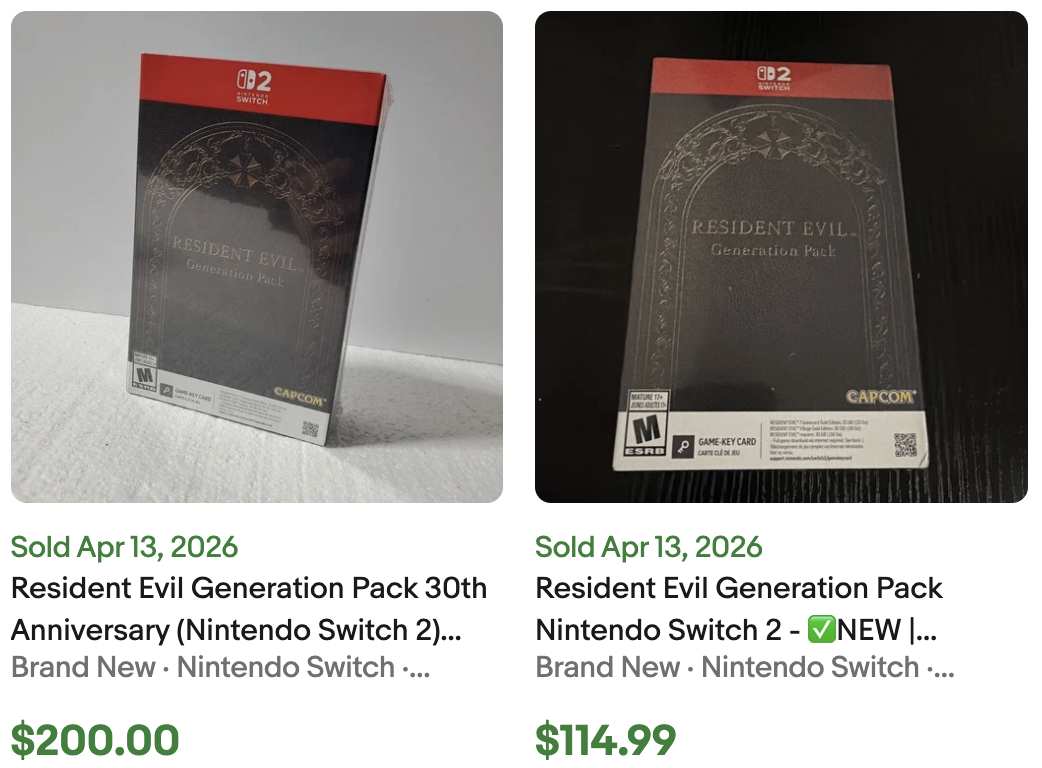Open the right Resident Evil listing thumbnail
Image resolution: width=1042 pixels, height=768 pixels.
[783, 256]
